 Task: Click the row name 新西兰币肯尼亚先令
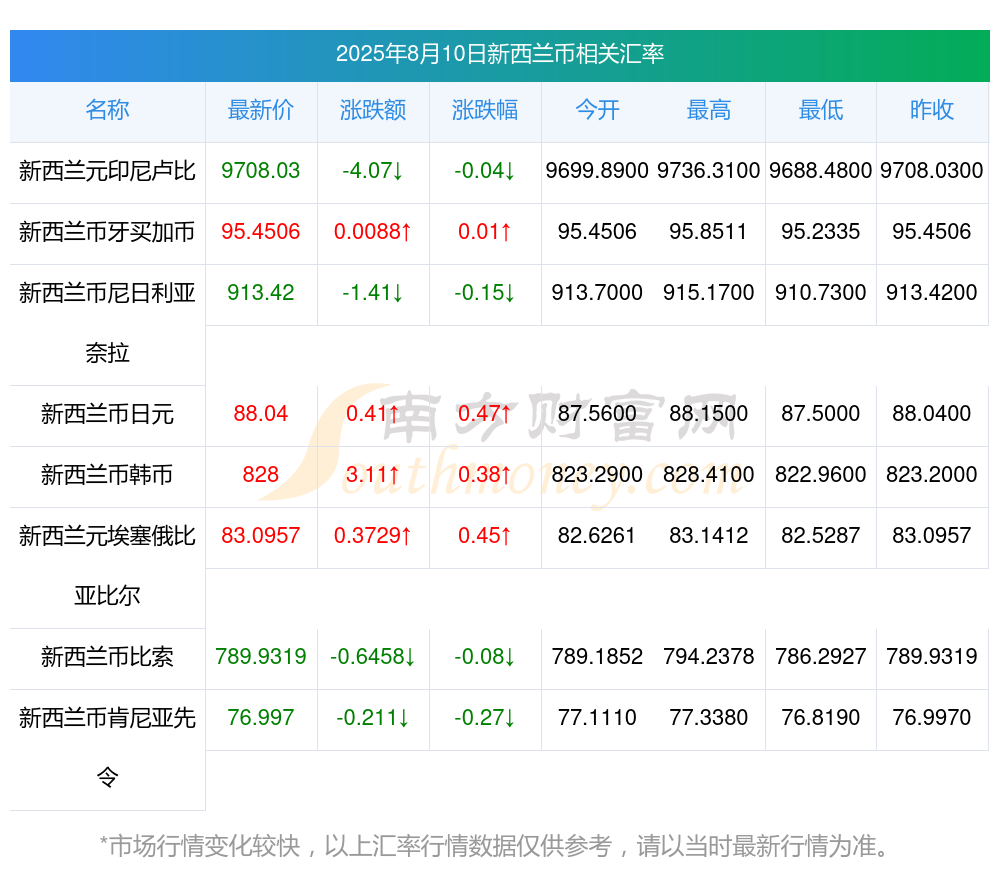pyautogui.click(x=107, y=748)
